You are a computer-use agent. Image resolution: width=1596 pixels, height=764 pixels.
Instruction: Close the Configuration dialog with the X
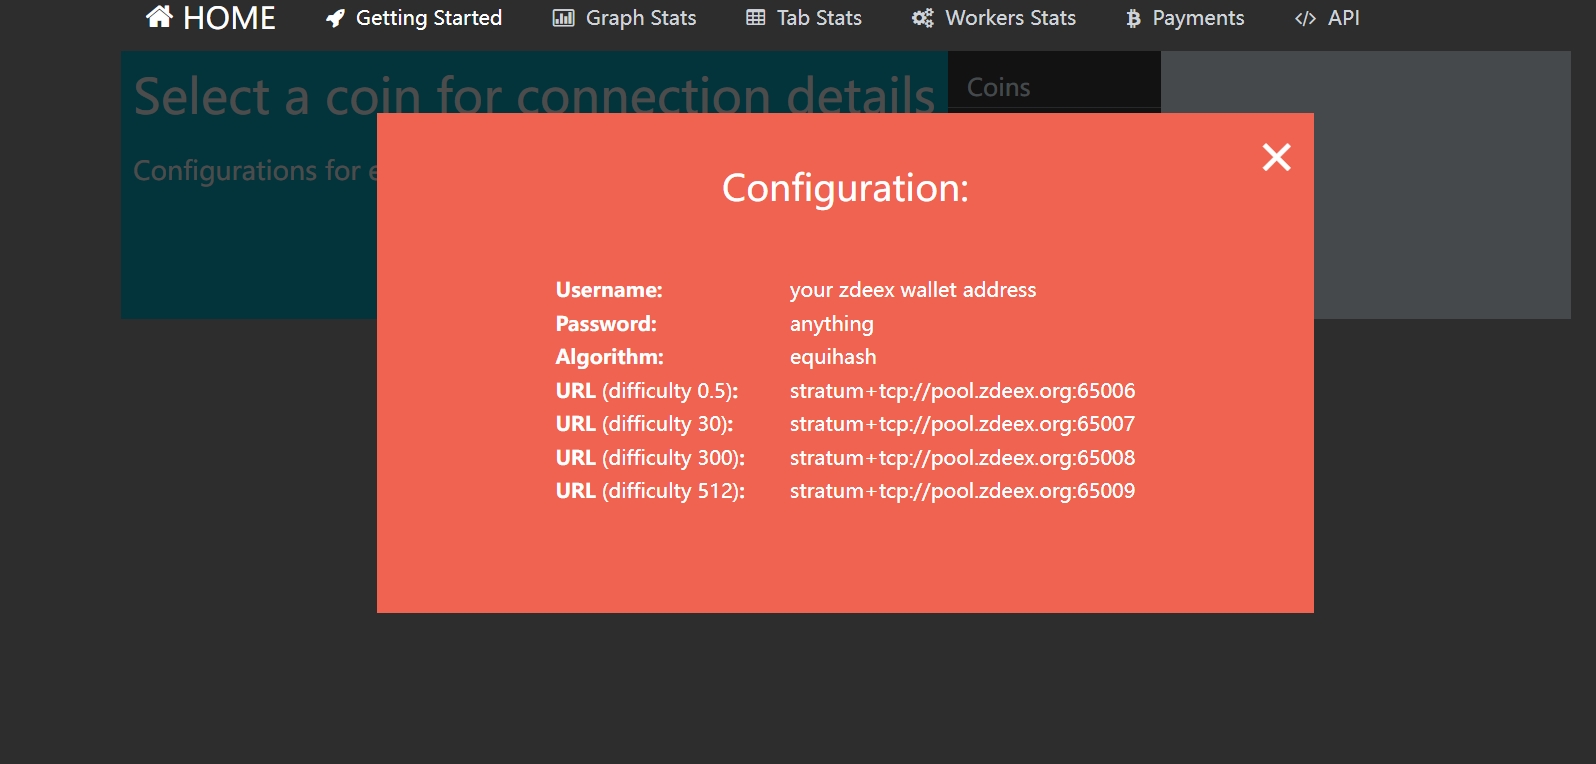(1276, 157)
